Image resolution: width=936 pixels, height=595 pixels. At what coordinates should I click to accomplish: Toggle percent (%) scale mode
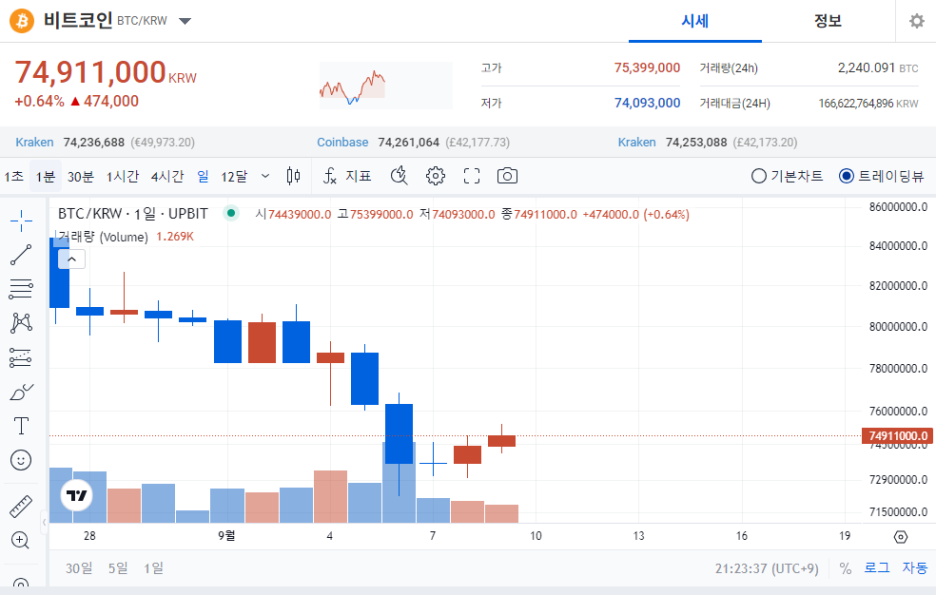tap(845, 568)
